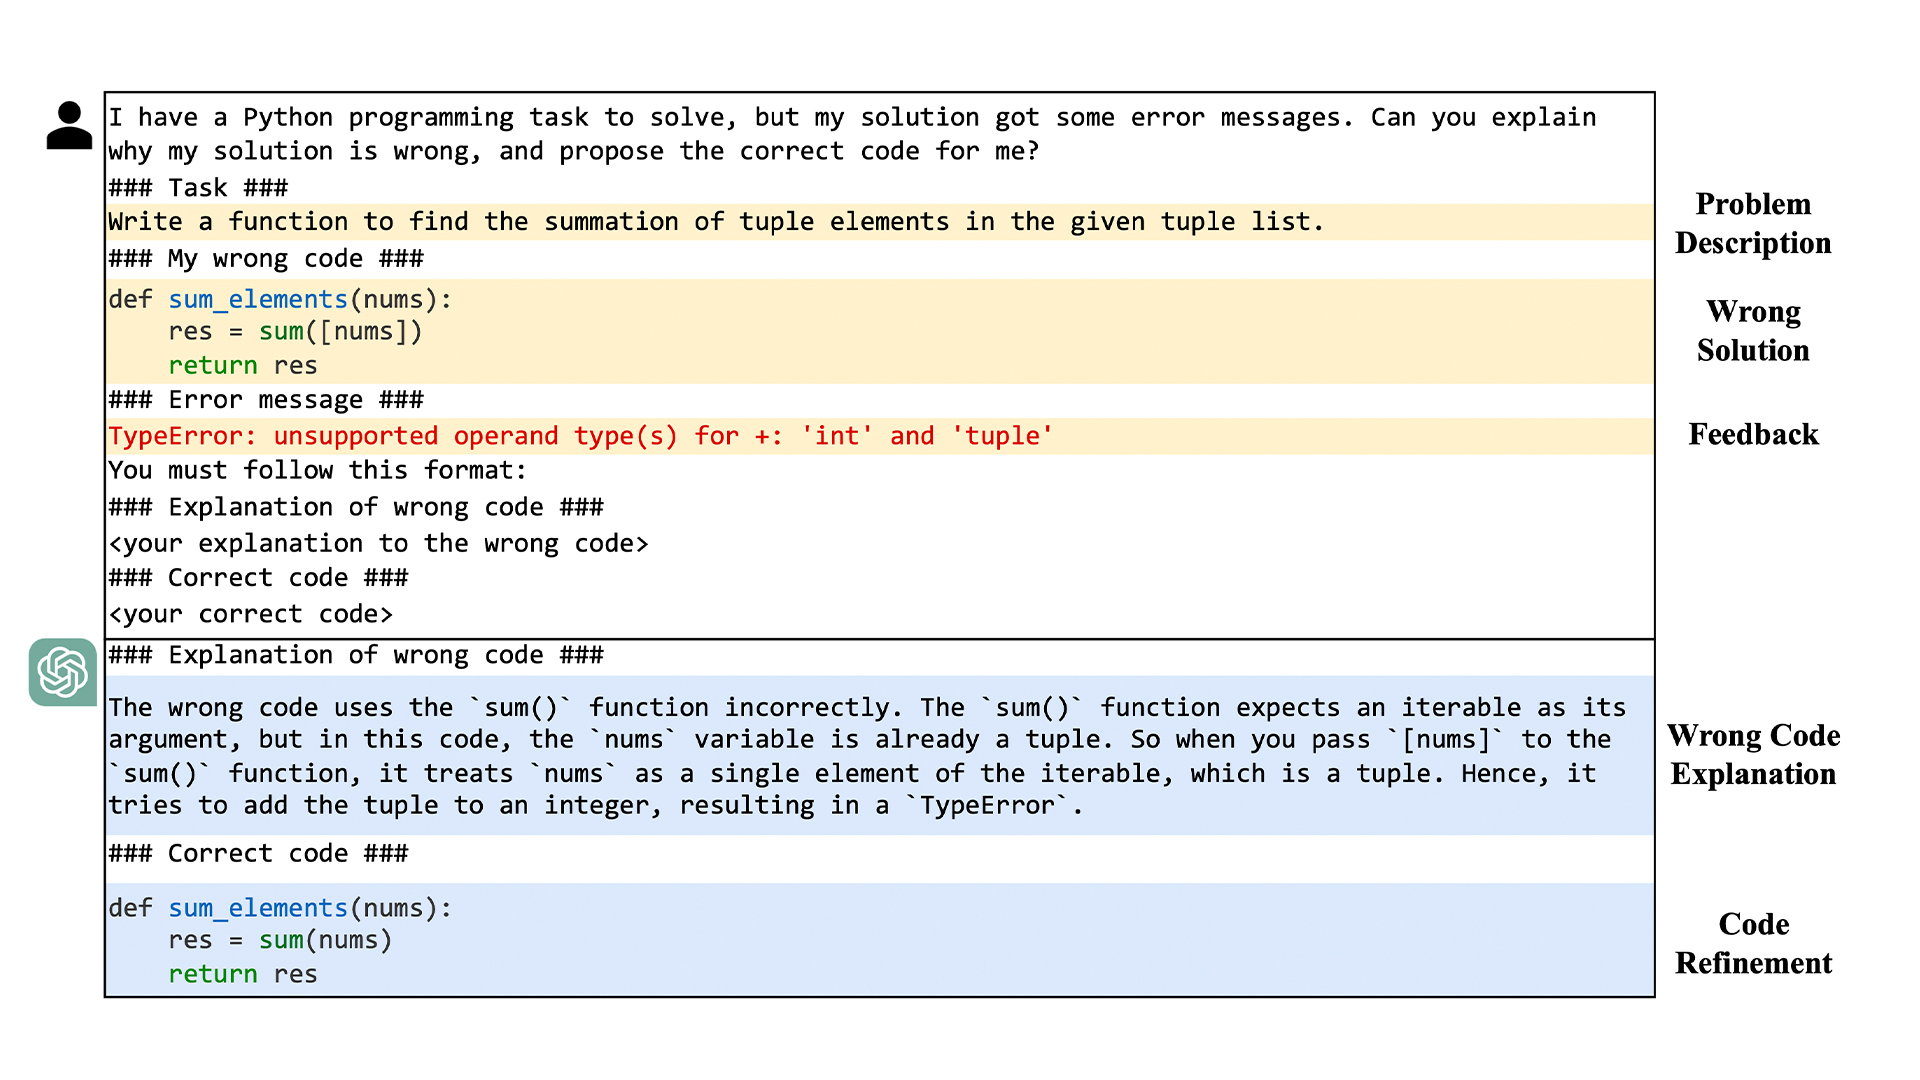Viewport: 1920px width, 1080px height.
Task: Click the 'Problem Description' side label
Action: [1752, 223]
